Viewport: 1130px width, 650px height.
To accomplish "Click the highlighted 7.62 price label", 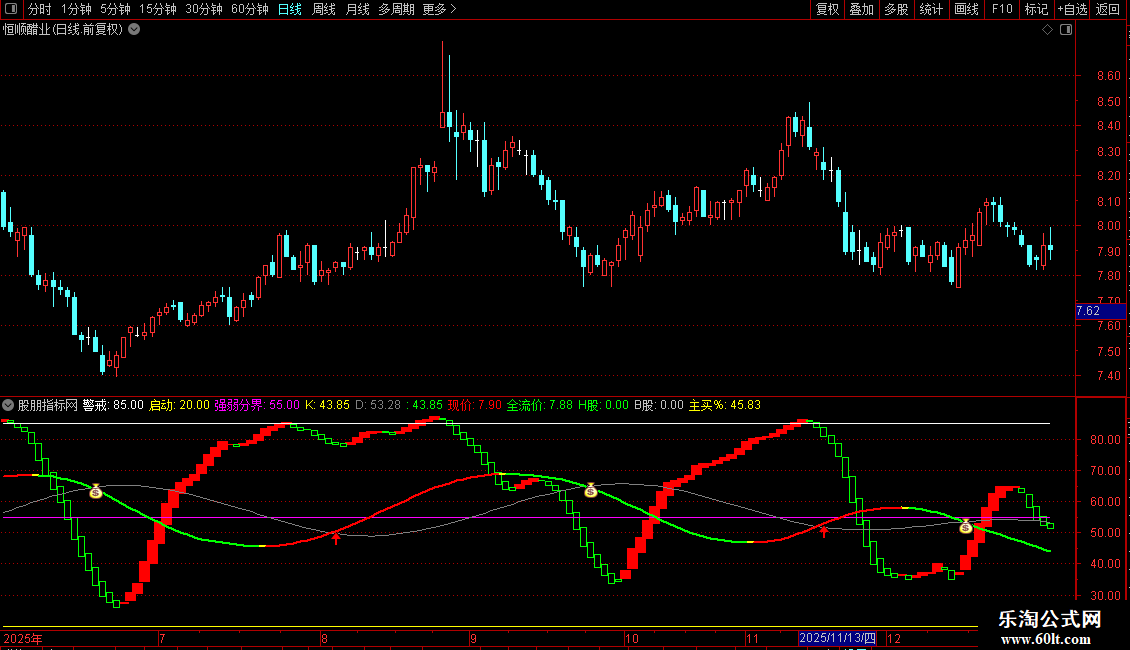I will 1100,311.
